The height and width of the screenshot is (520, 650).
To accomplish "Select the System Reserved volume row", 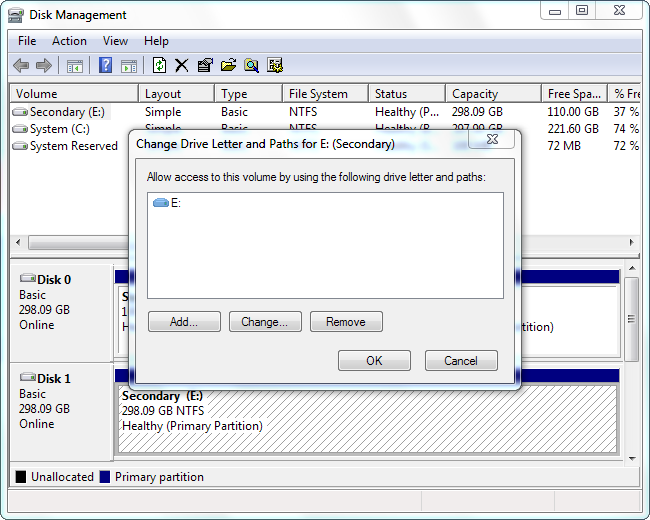I will click(325, 146).
